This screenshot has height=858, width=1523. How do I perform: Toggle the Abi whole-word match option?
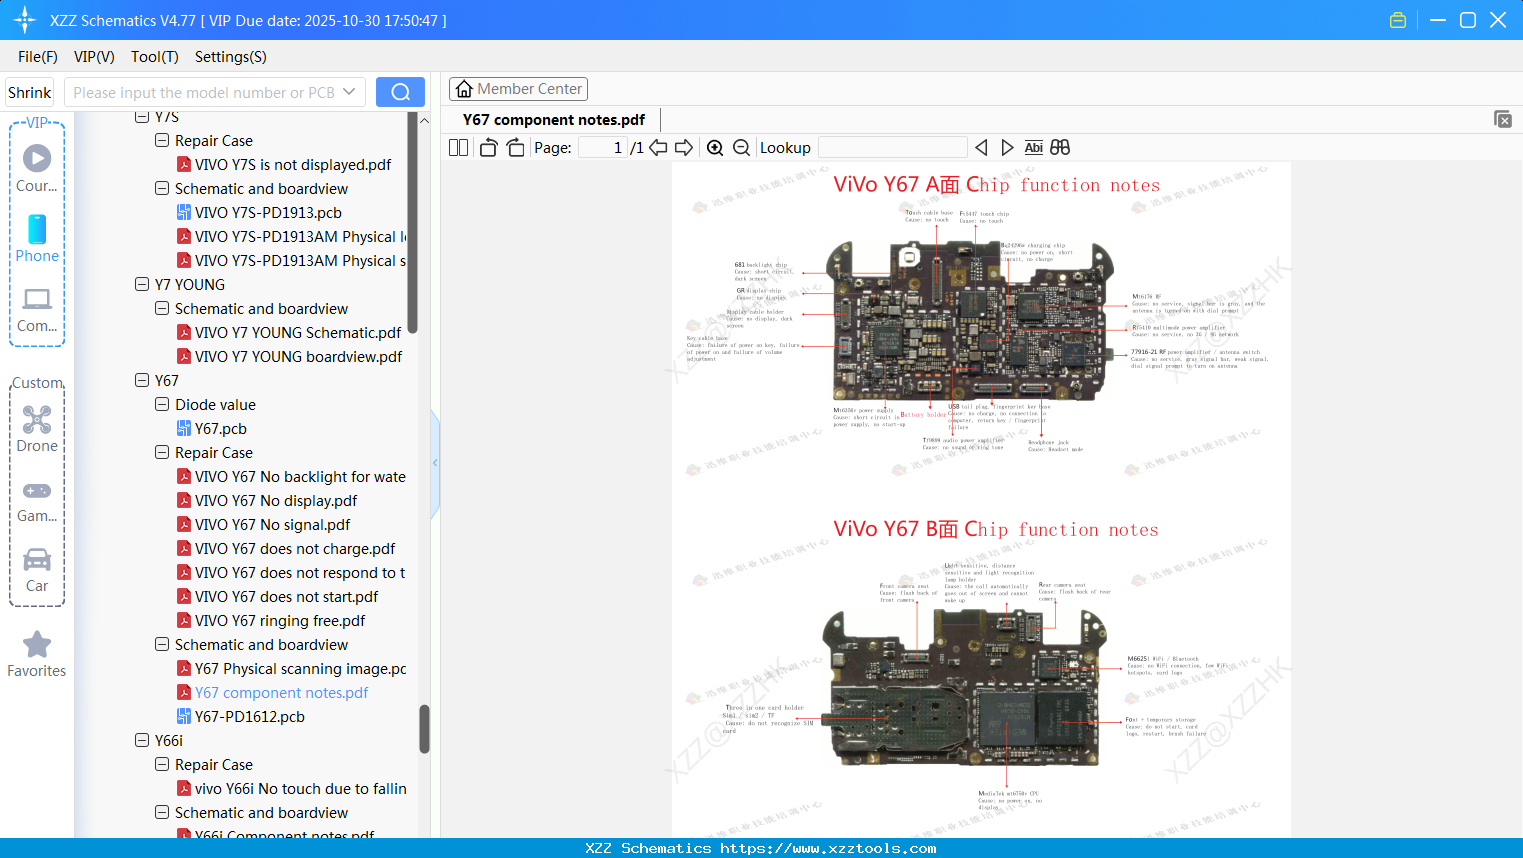coord(1033,147)
